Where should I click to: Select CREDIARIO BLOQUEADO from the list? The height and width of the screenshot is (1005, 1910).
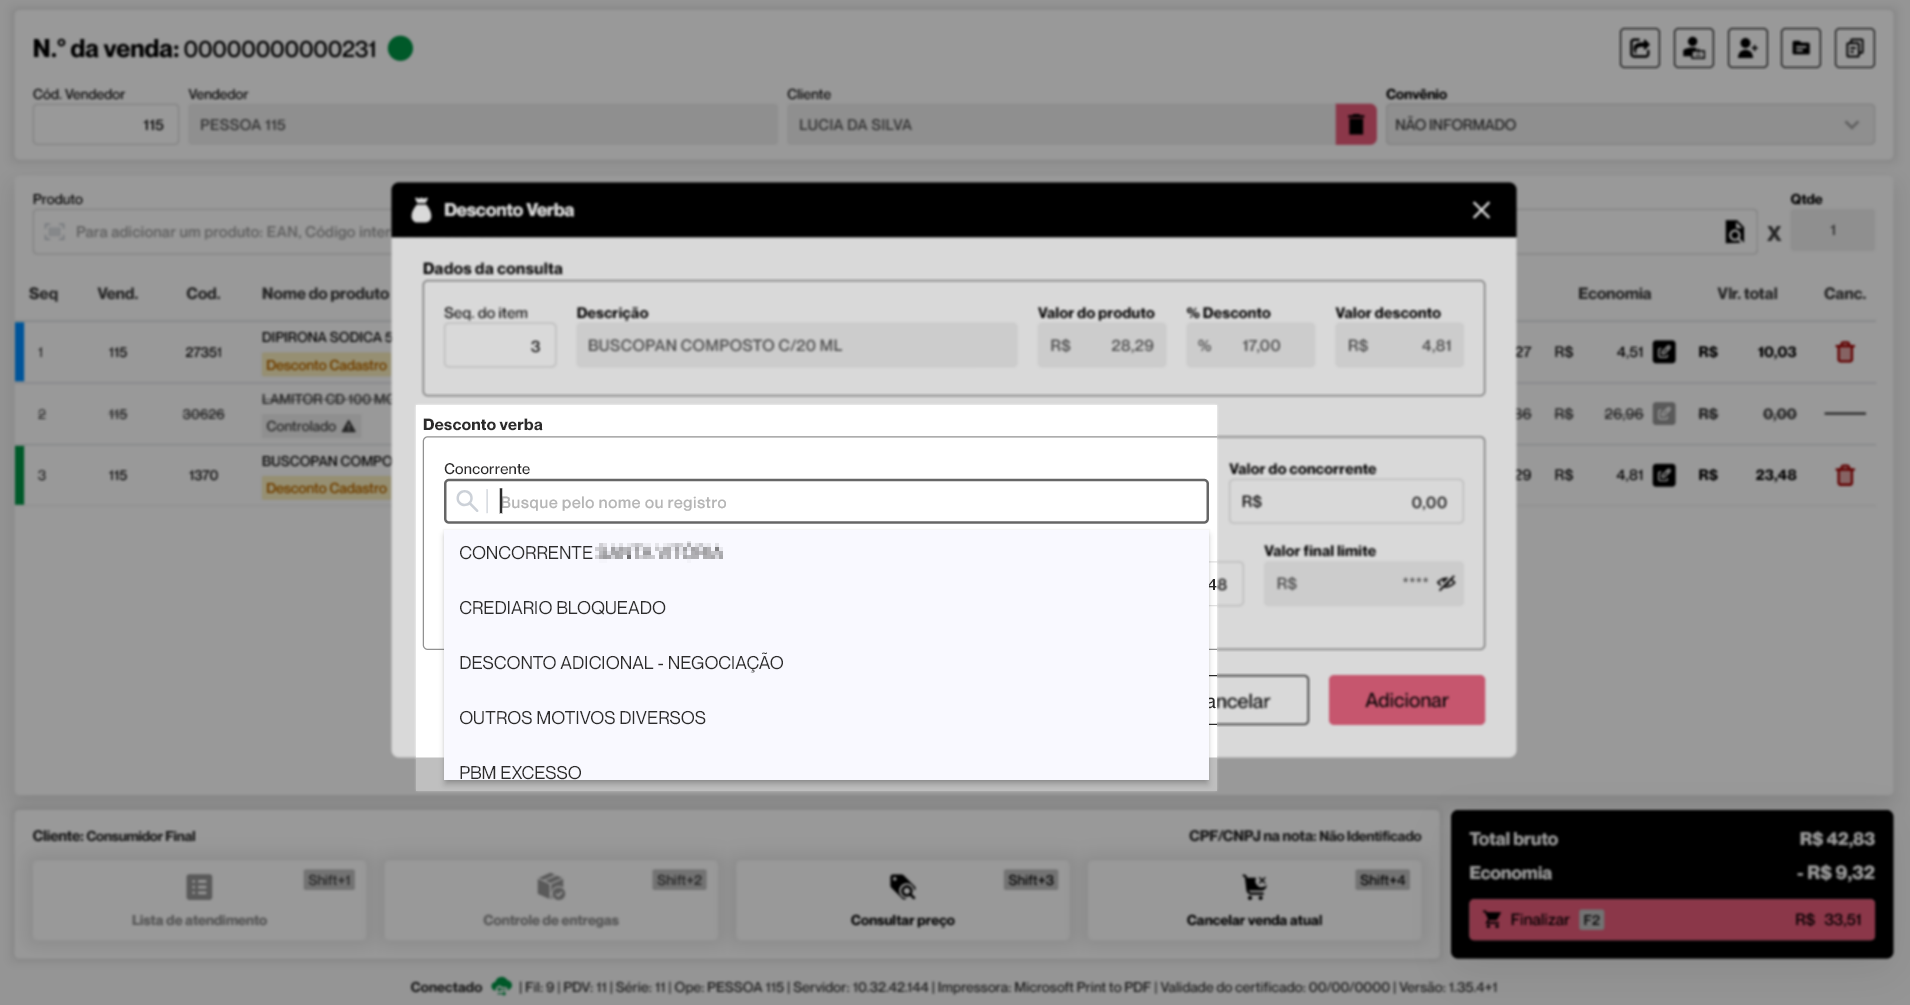[x=562, y=608]
